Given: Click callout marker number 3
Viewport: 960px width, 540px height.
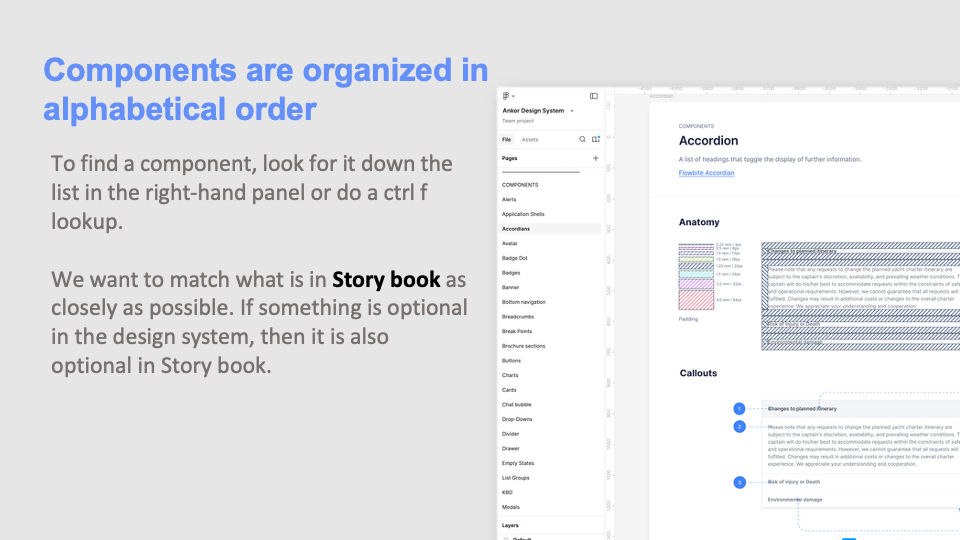Looking at the screenshot, I should pyautogui.click(x=739, y=482).
